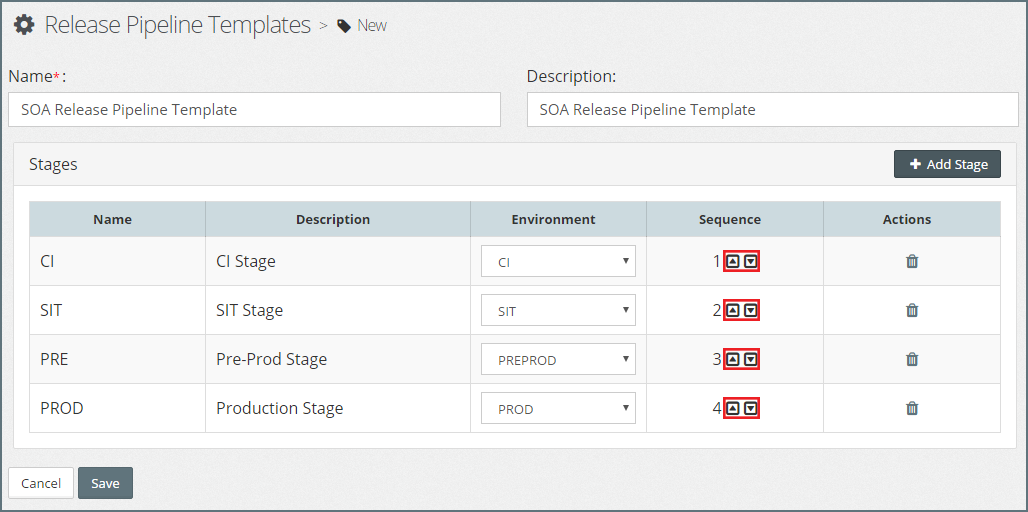Screen dimensions: 1028x512
Task: Click into the Description text field
Action: [772, 110]
